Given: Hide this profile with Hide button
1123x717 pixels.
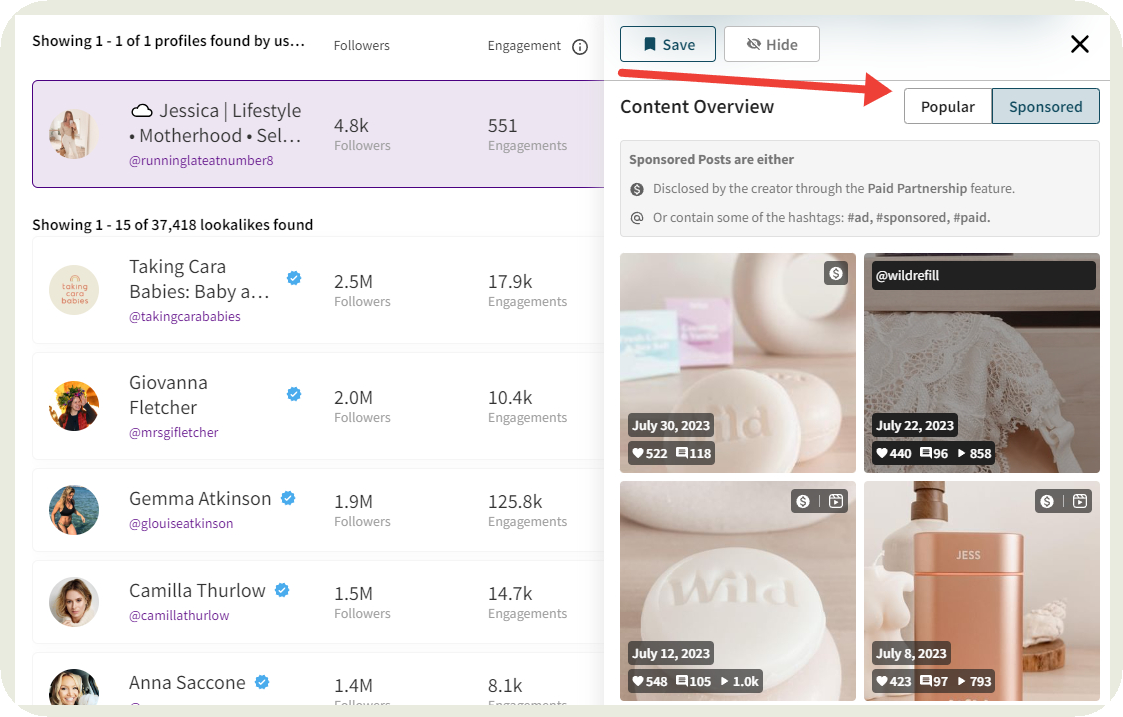Looking at the screenshot, I should pyautogui.click(x=771, y=44).
